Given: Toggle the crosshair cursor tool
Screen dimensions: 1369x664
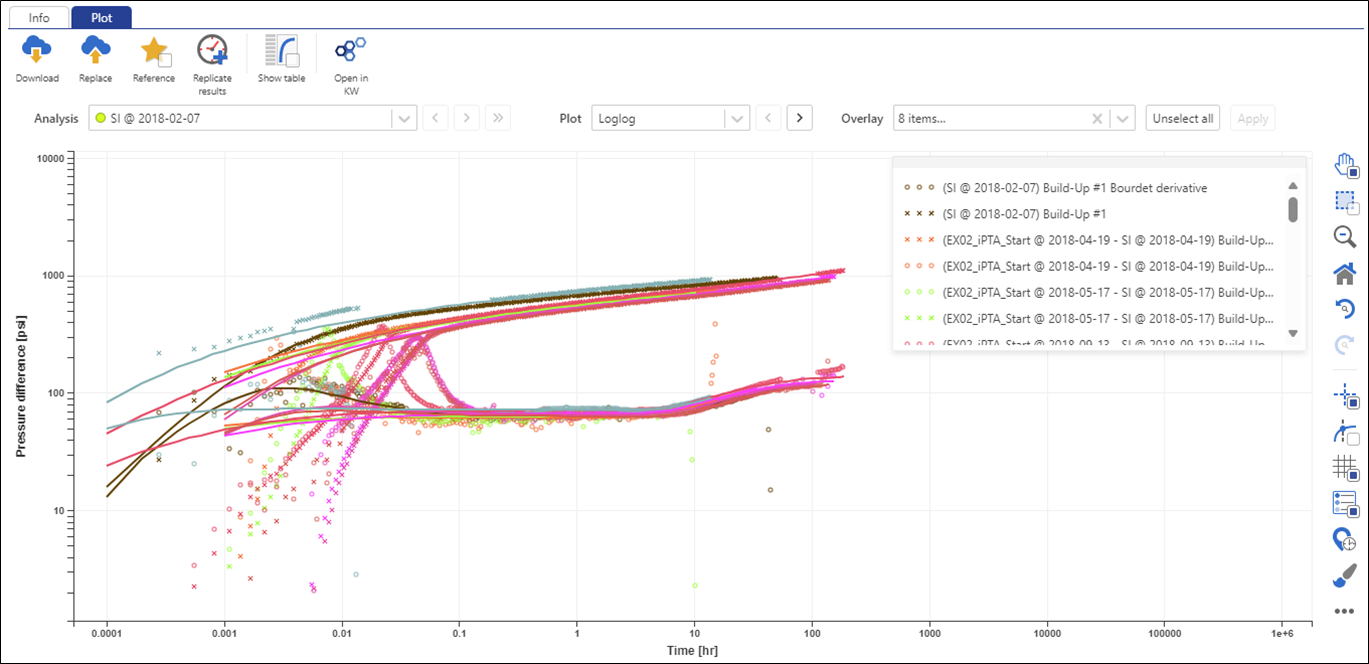Looking at the screenshot, I should click(x=1345, y=396).
